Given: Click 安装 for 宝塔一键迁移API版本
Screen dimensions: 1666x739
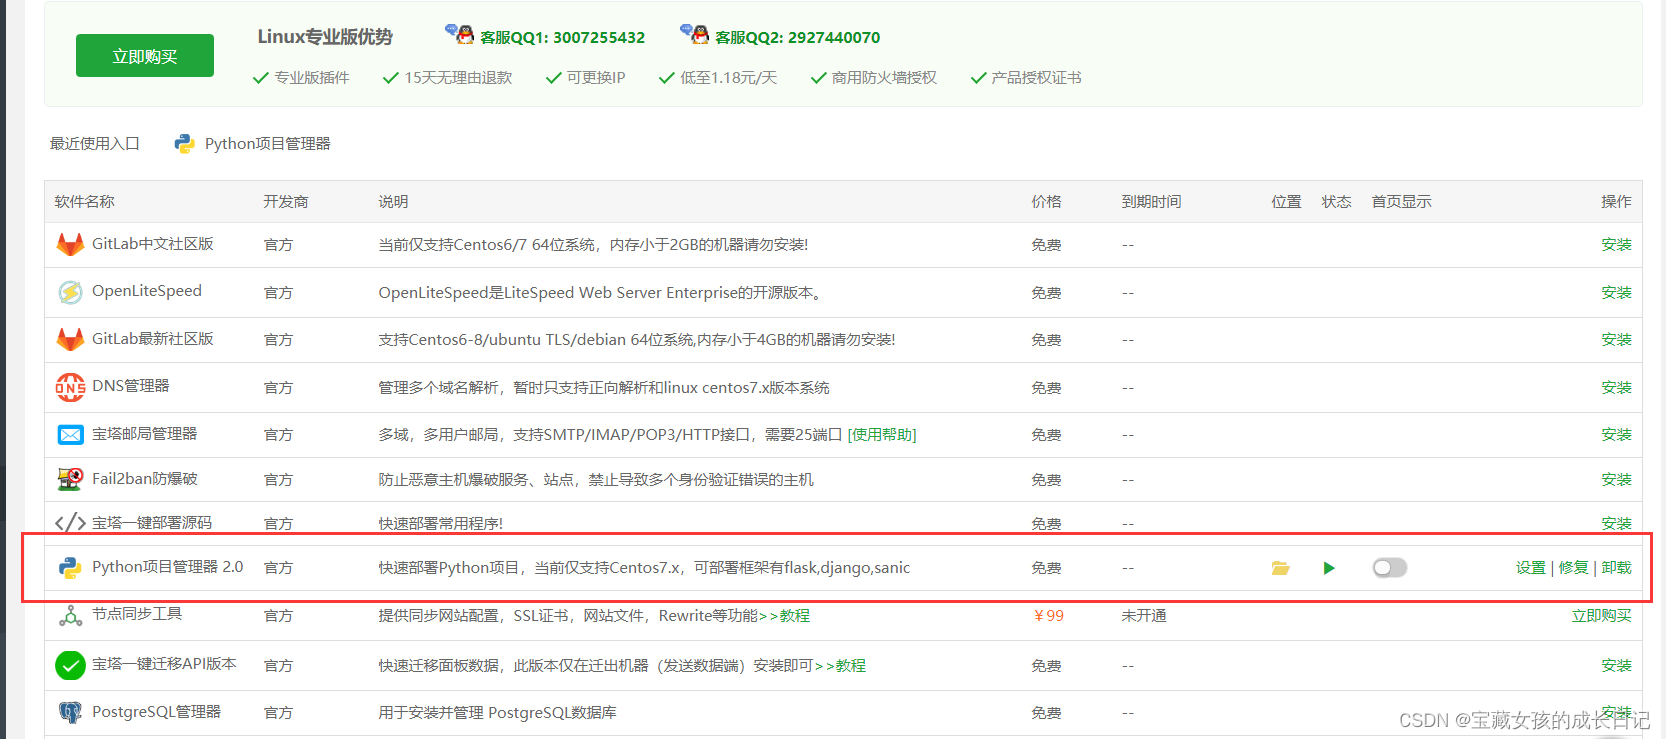Looking at the screenshot, I should pyautogui.click(x=1616, y=666).
